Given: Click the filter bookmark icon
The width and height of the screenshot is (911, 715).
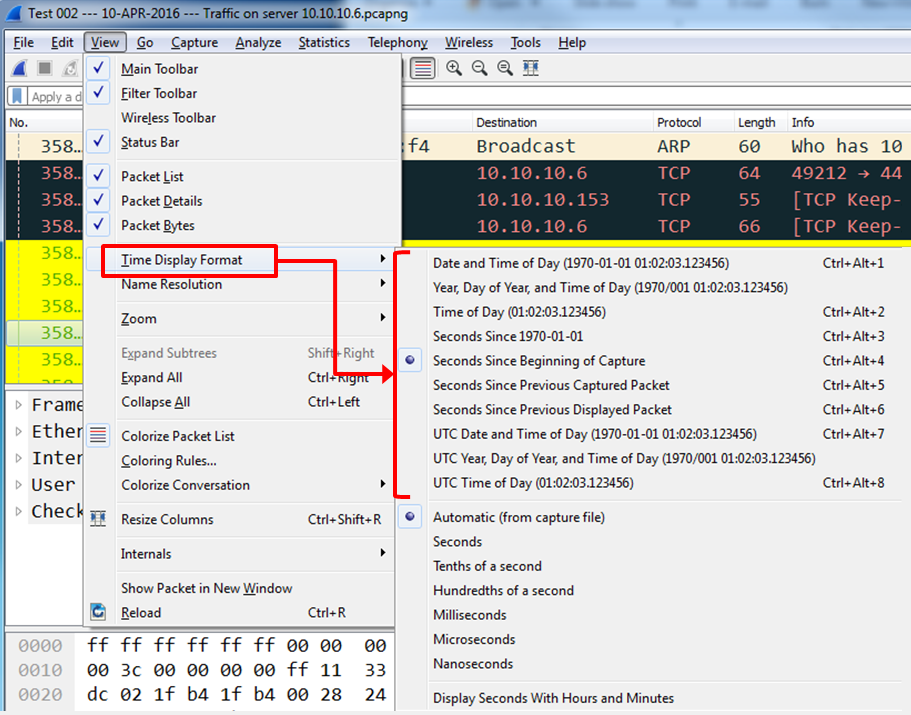Looking at the screenshot, I should (x=17, y=96).
